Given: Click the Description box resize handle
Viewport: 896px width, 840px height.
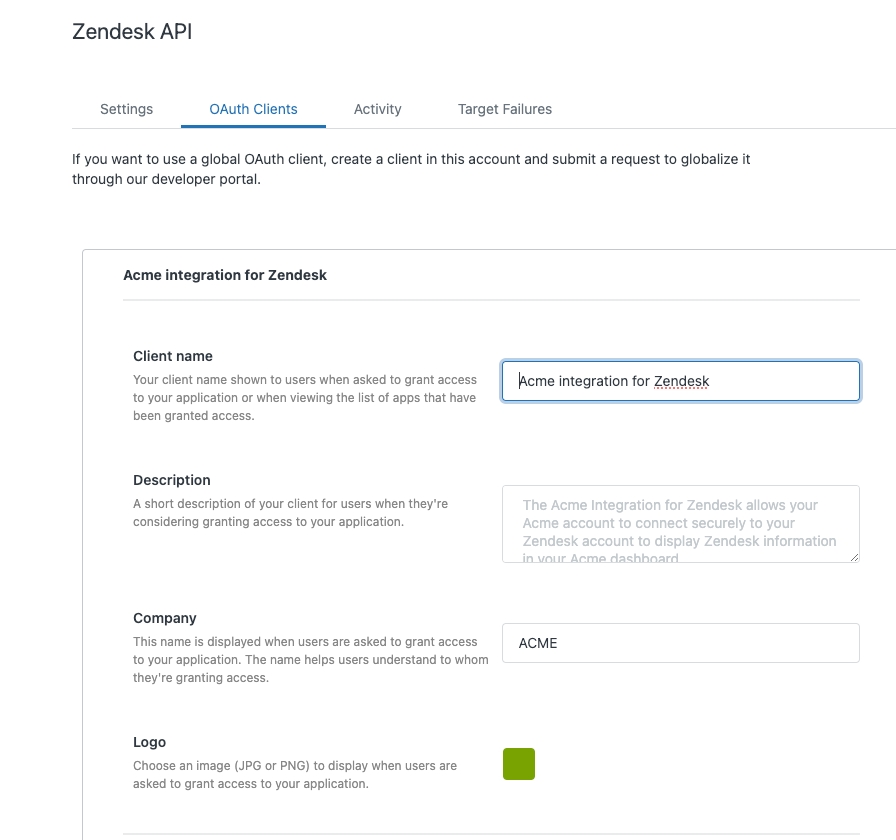Looking at the screenshot, I should point(854,556).
